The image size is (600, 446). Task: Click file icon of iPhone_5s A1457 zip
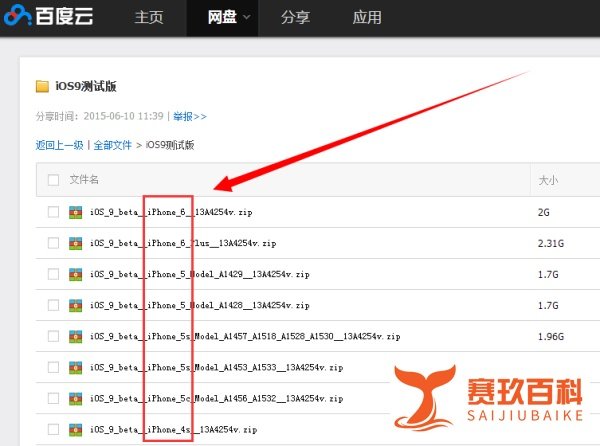[75, 337]
